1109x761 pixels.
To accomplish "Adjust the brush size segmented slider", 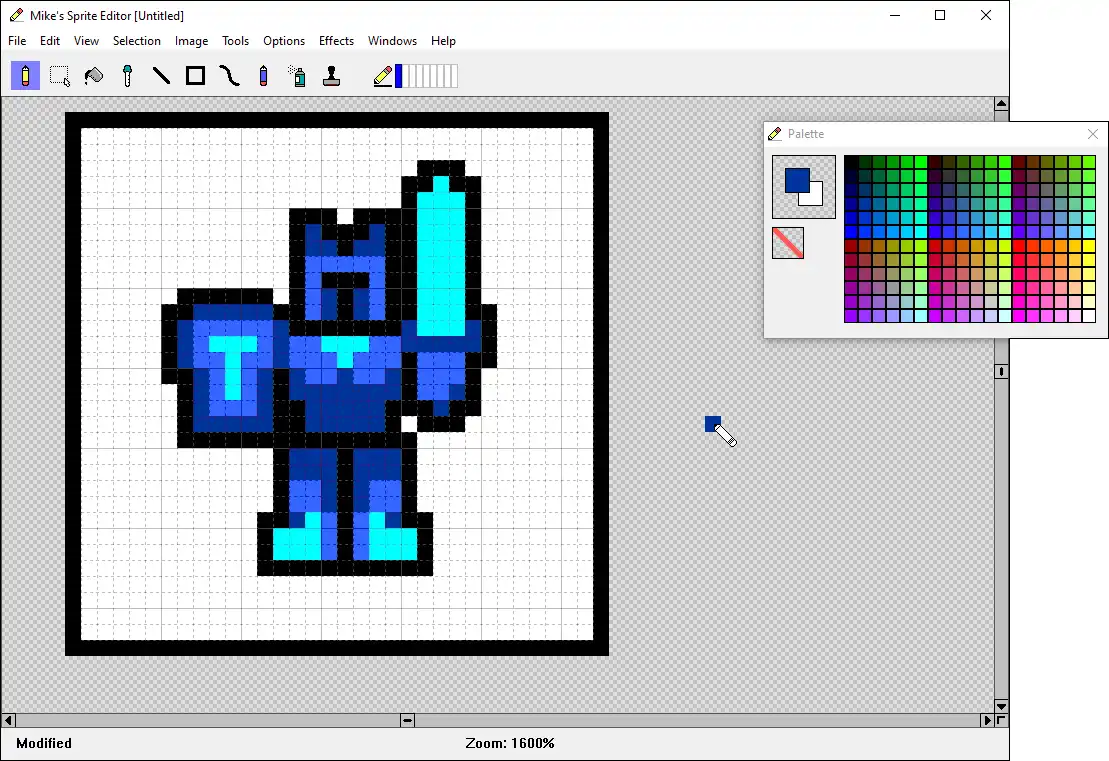I will tap(426, 76).
